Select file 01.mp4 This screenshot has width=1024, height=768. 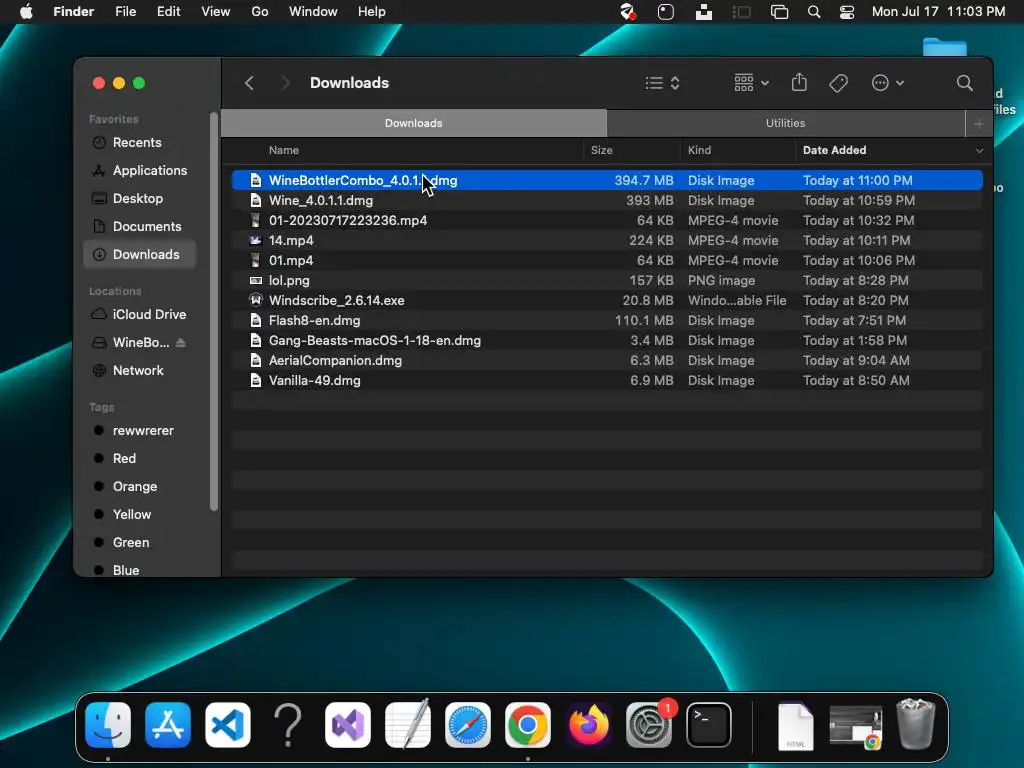[607, 261]
